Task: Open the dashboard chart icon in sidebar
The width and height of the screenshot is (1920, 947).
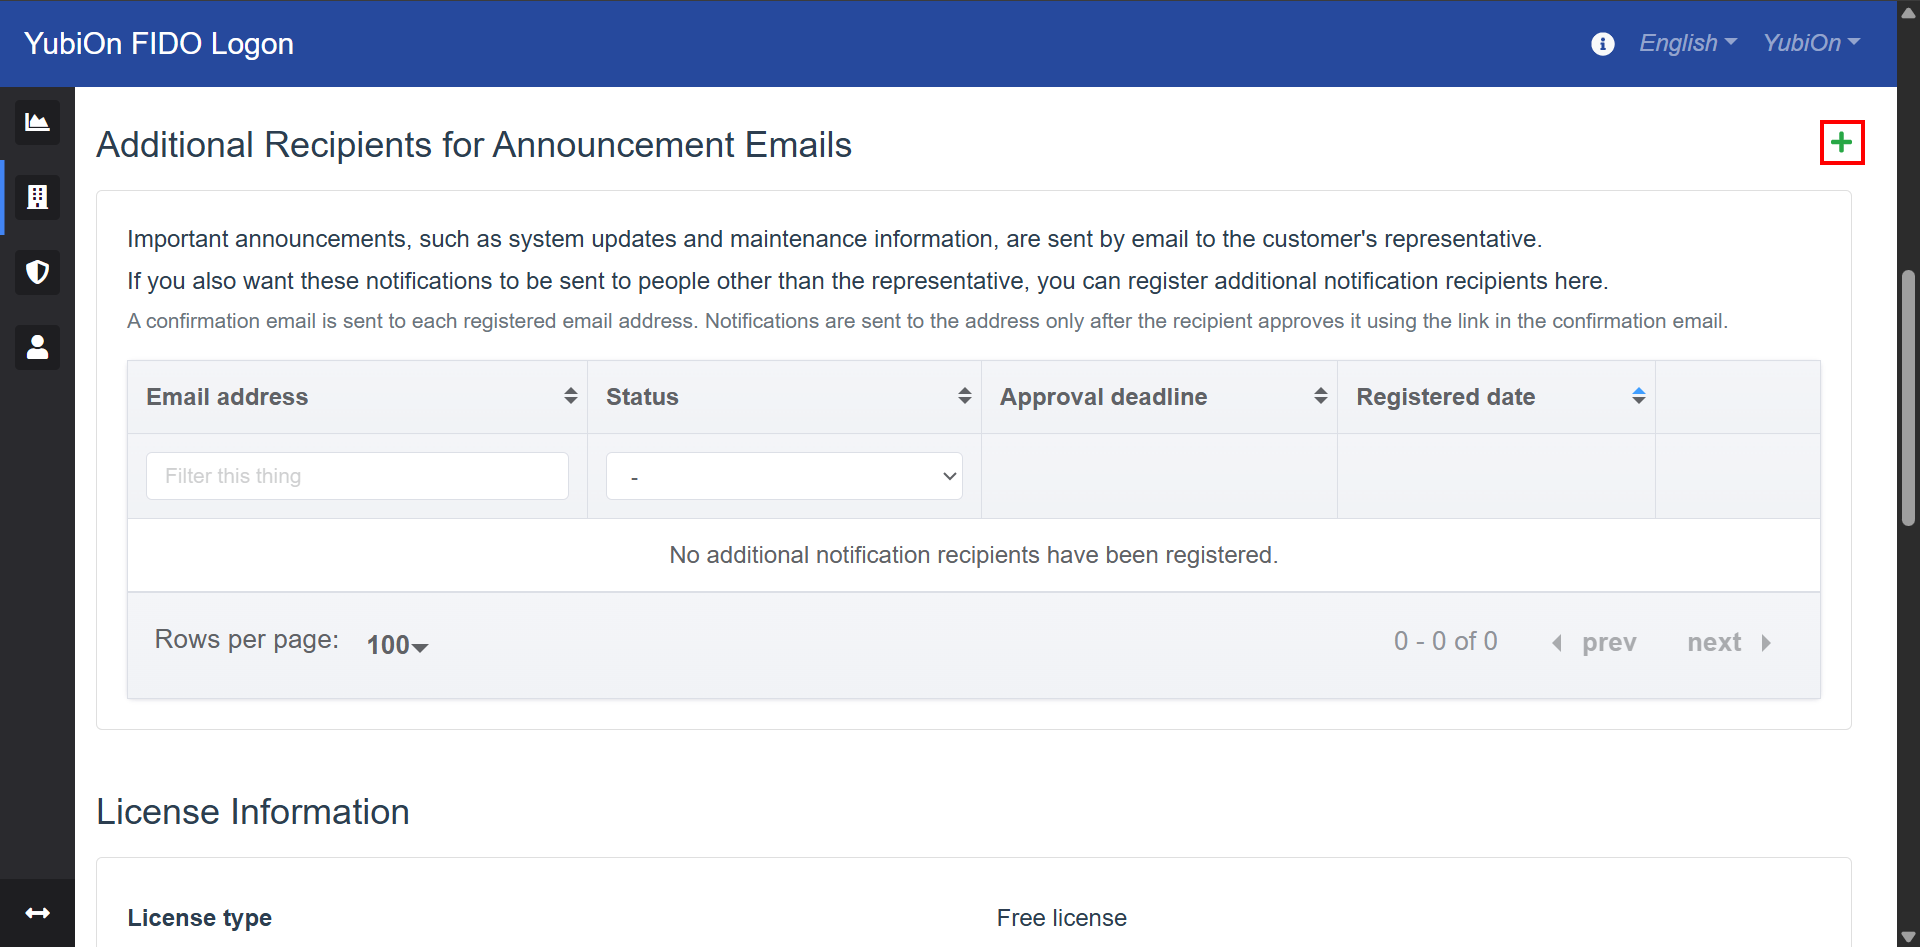Action: pyautogui.click(x=37, y=122)
